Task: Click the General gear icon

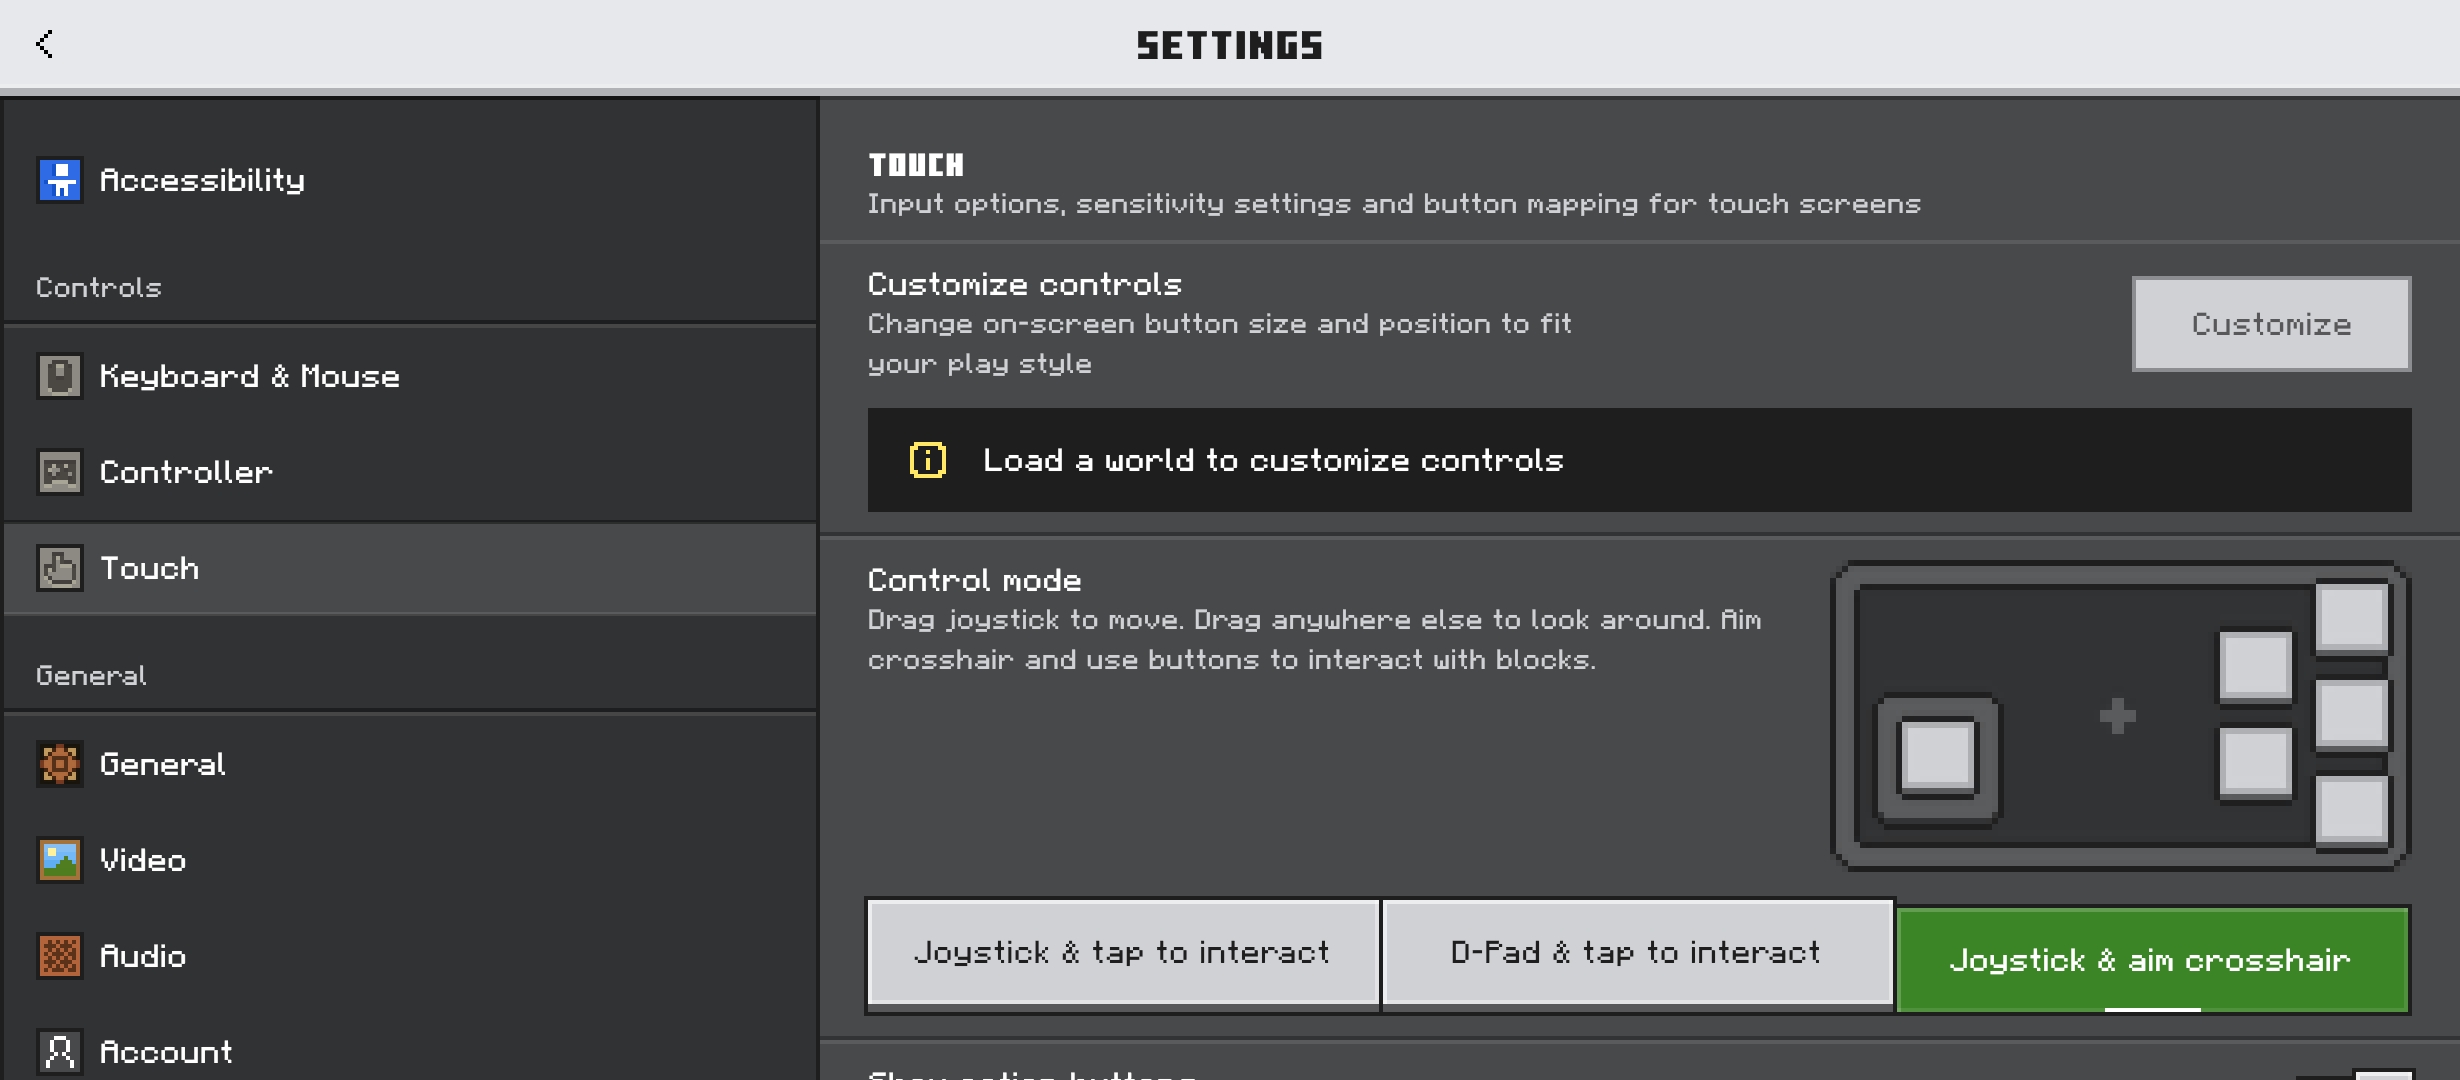Action: (60, 764)
